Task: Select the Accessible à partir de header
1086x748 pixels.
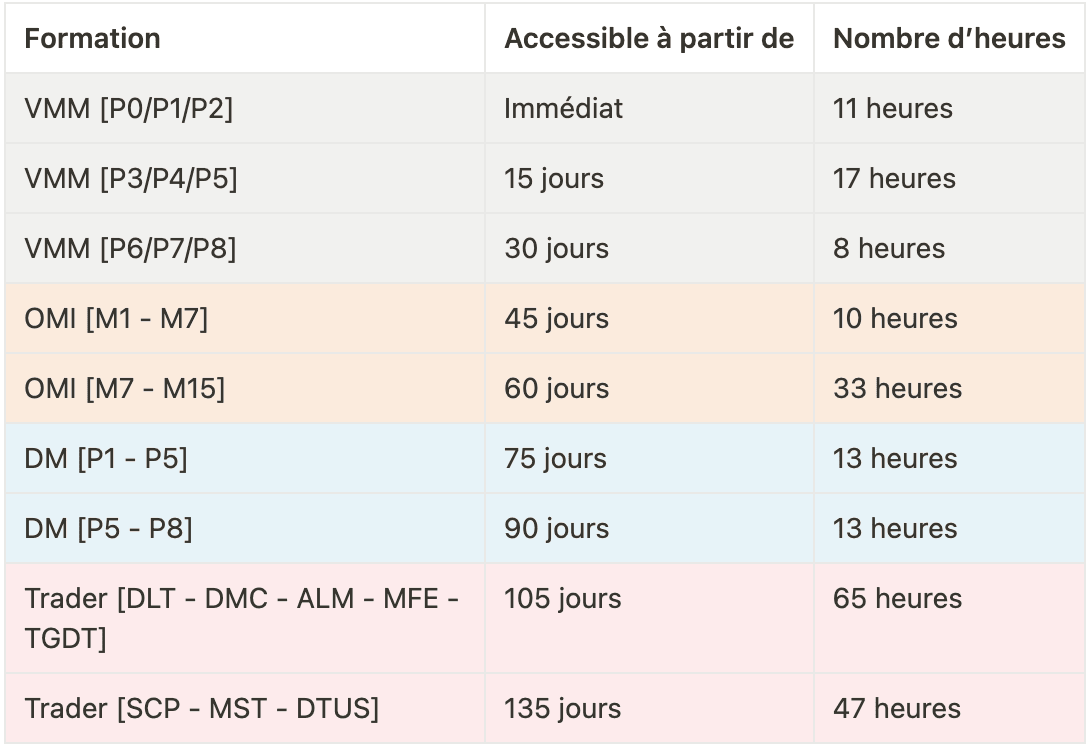Action: coord(649,38)
